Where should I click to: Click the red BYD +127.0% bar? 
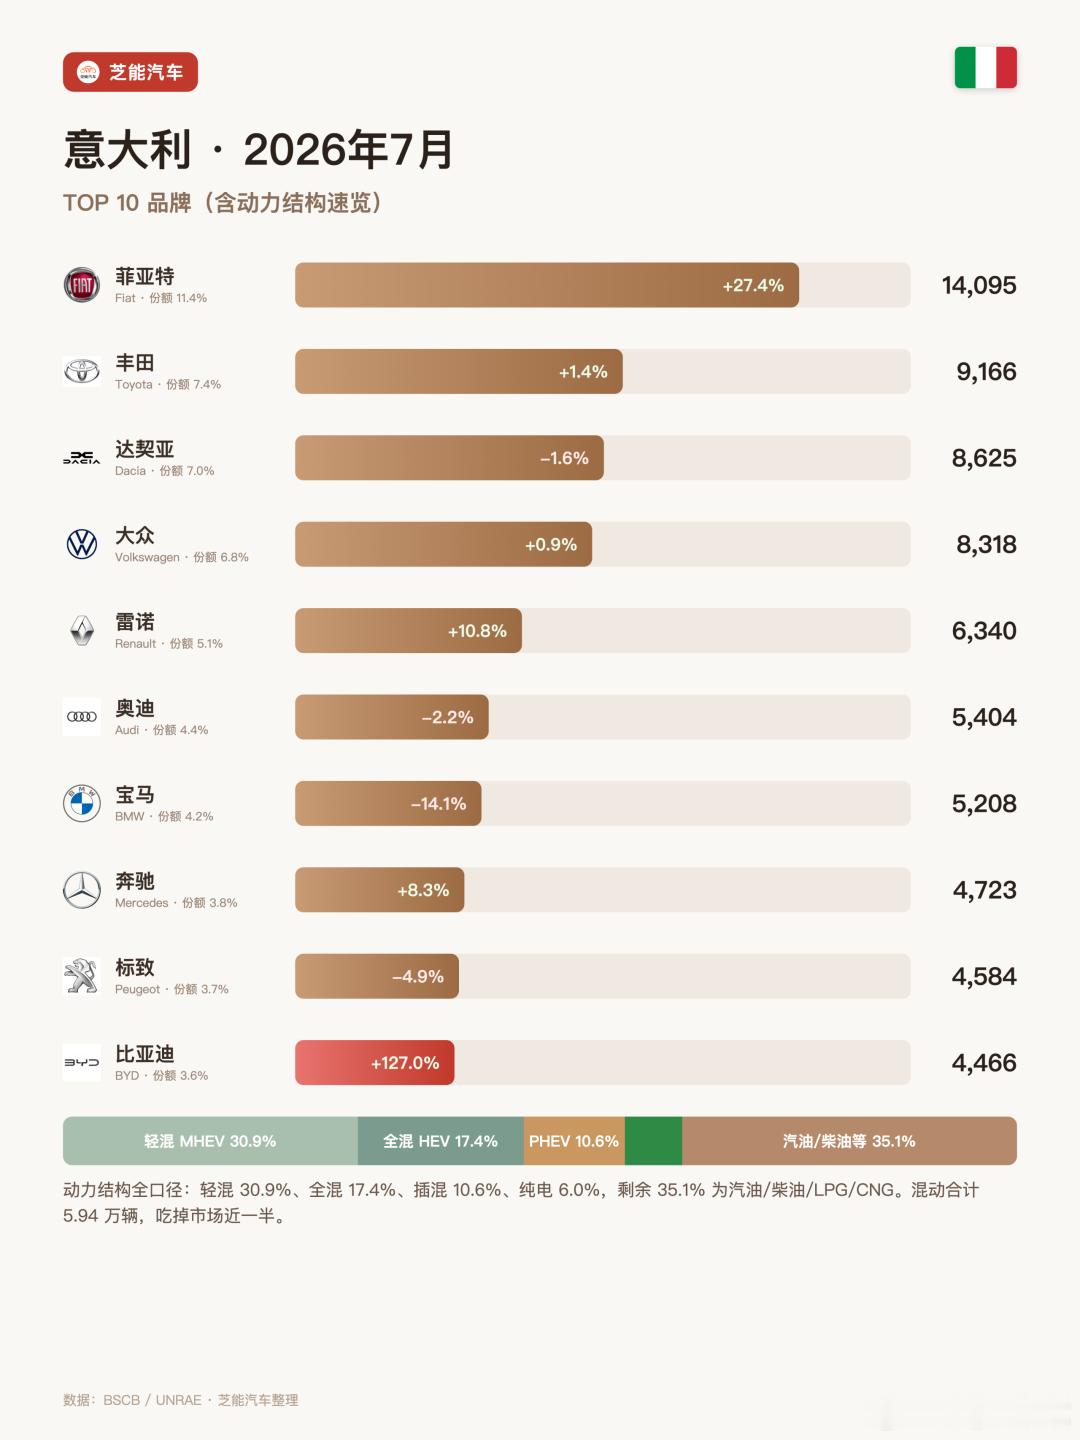[x=375, y=1063]
